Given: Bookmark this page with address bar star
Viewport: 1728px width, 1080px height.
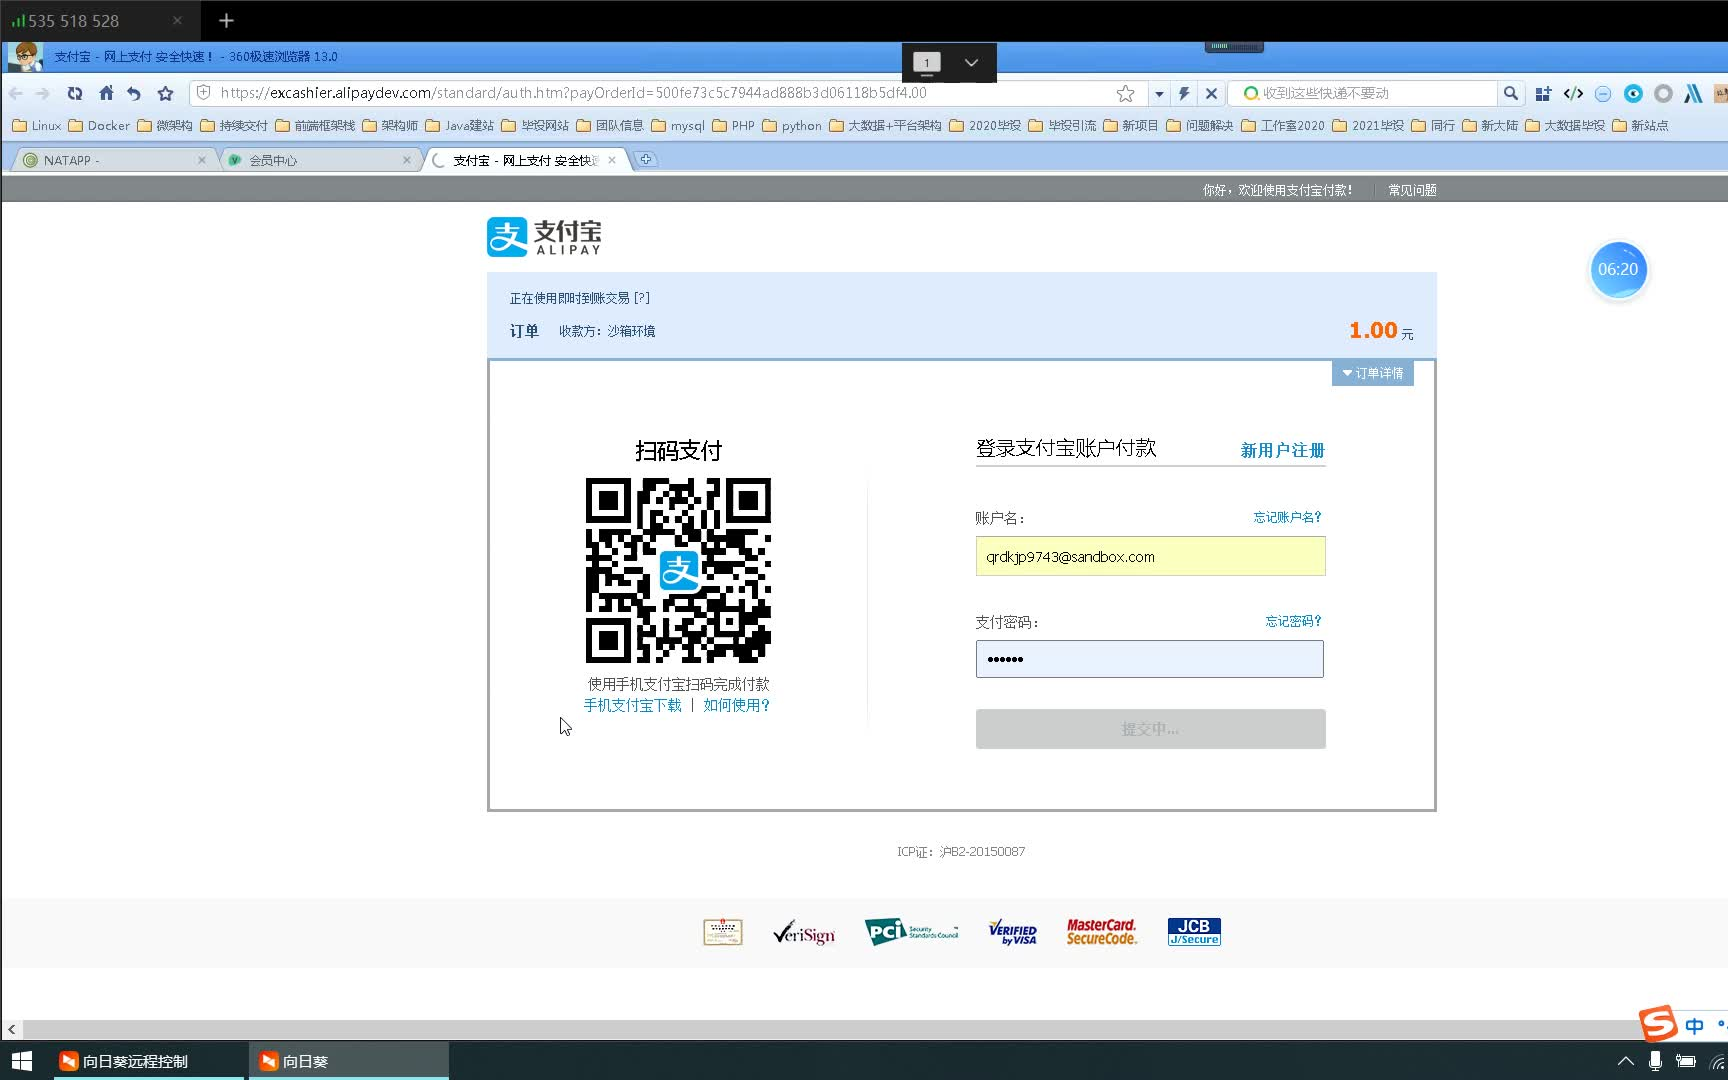Looking at the screenshot, I should click(1125, 93).
